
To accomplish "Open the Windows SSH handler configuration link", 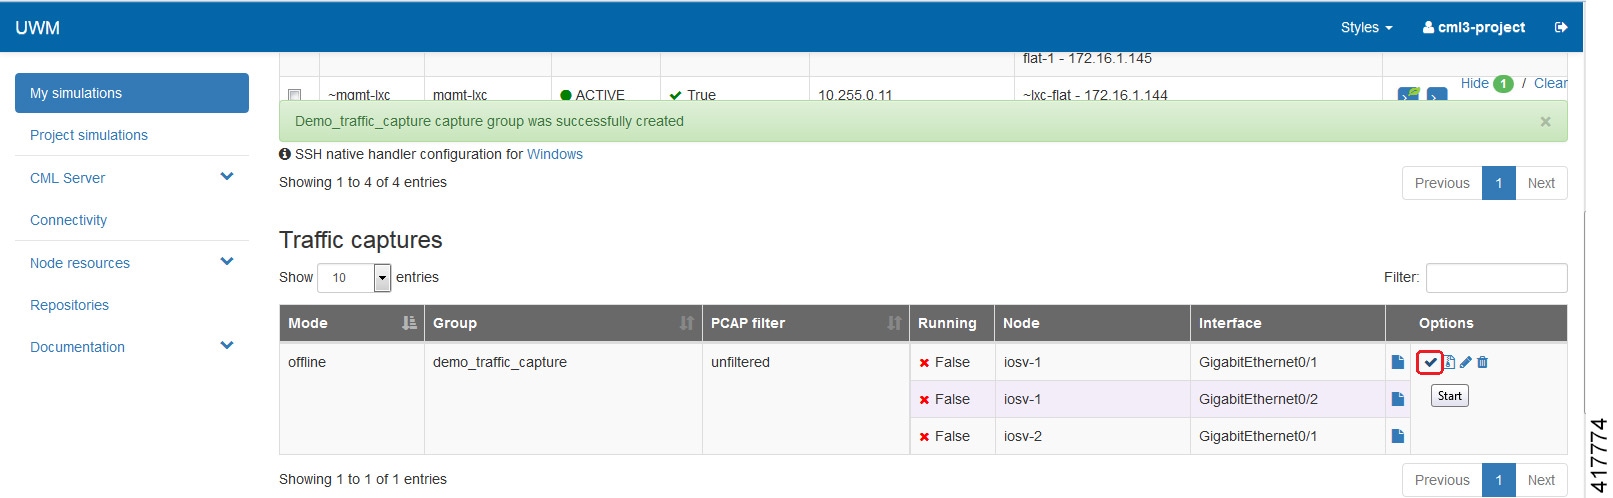I will click(555, 154).
